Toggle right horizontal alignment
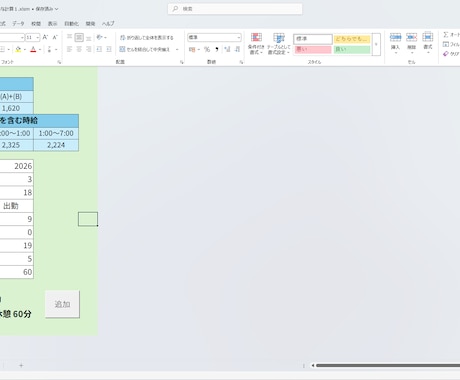The image size is (460, 380). pyautogui.click(x=89, y=49)
